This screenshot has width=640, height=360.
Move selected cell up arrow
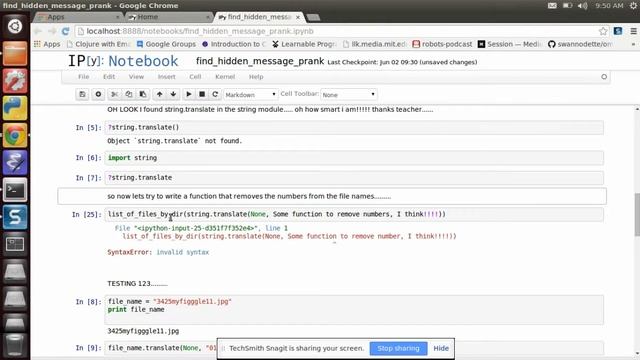160,94
